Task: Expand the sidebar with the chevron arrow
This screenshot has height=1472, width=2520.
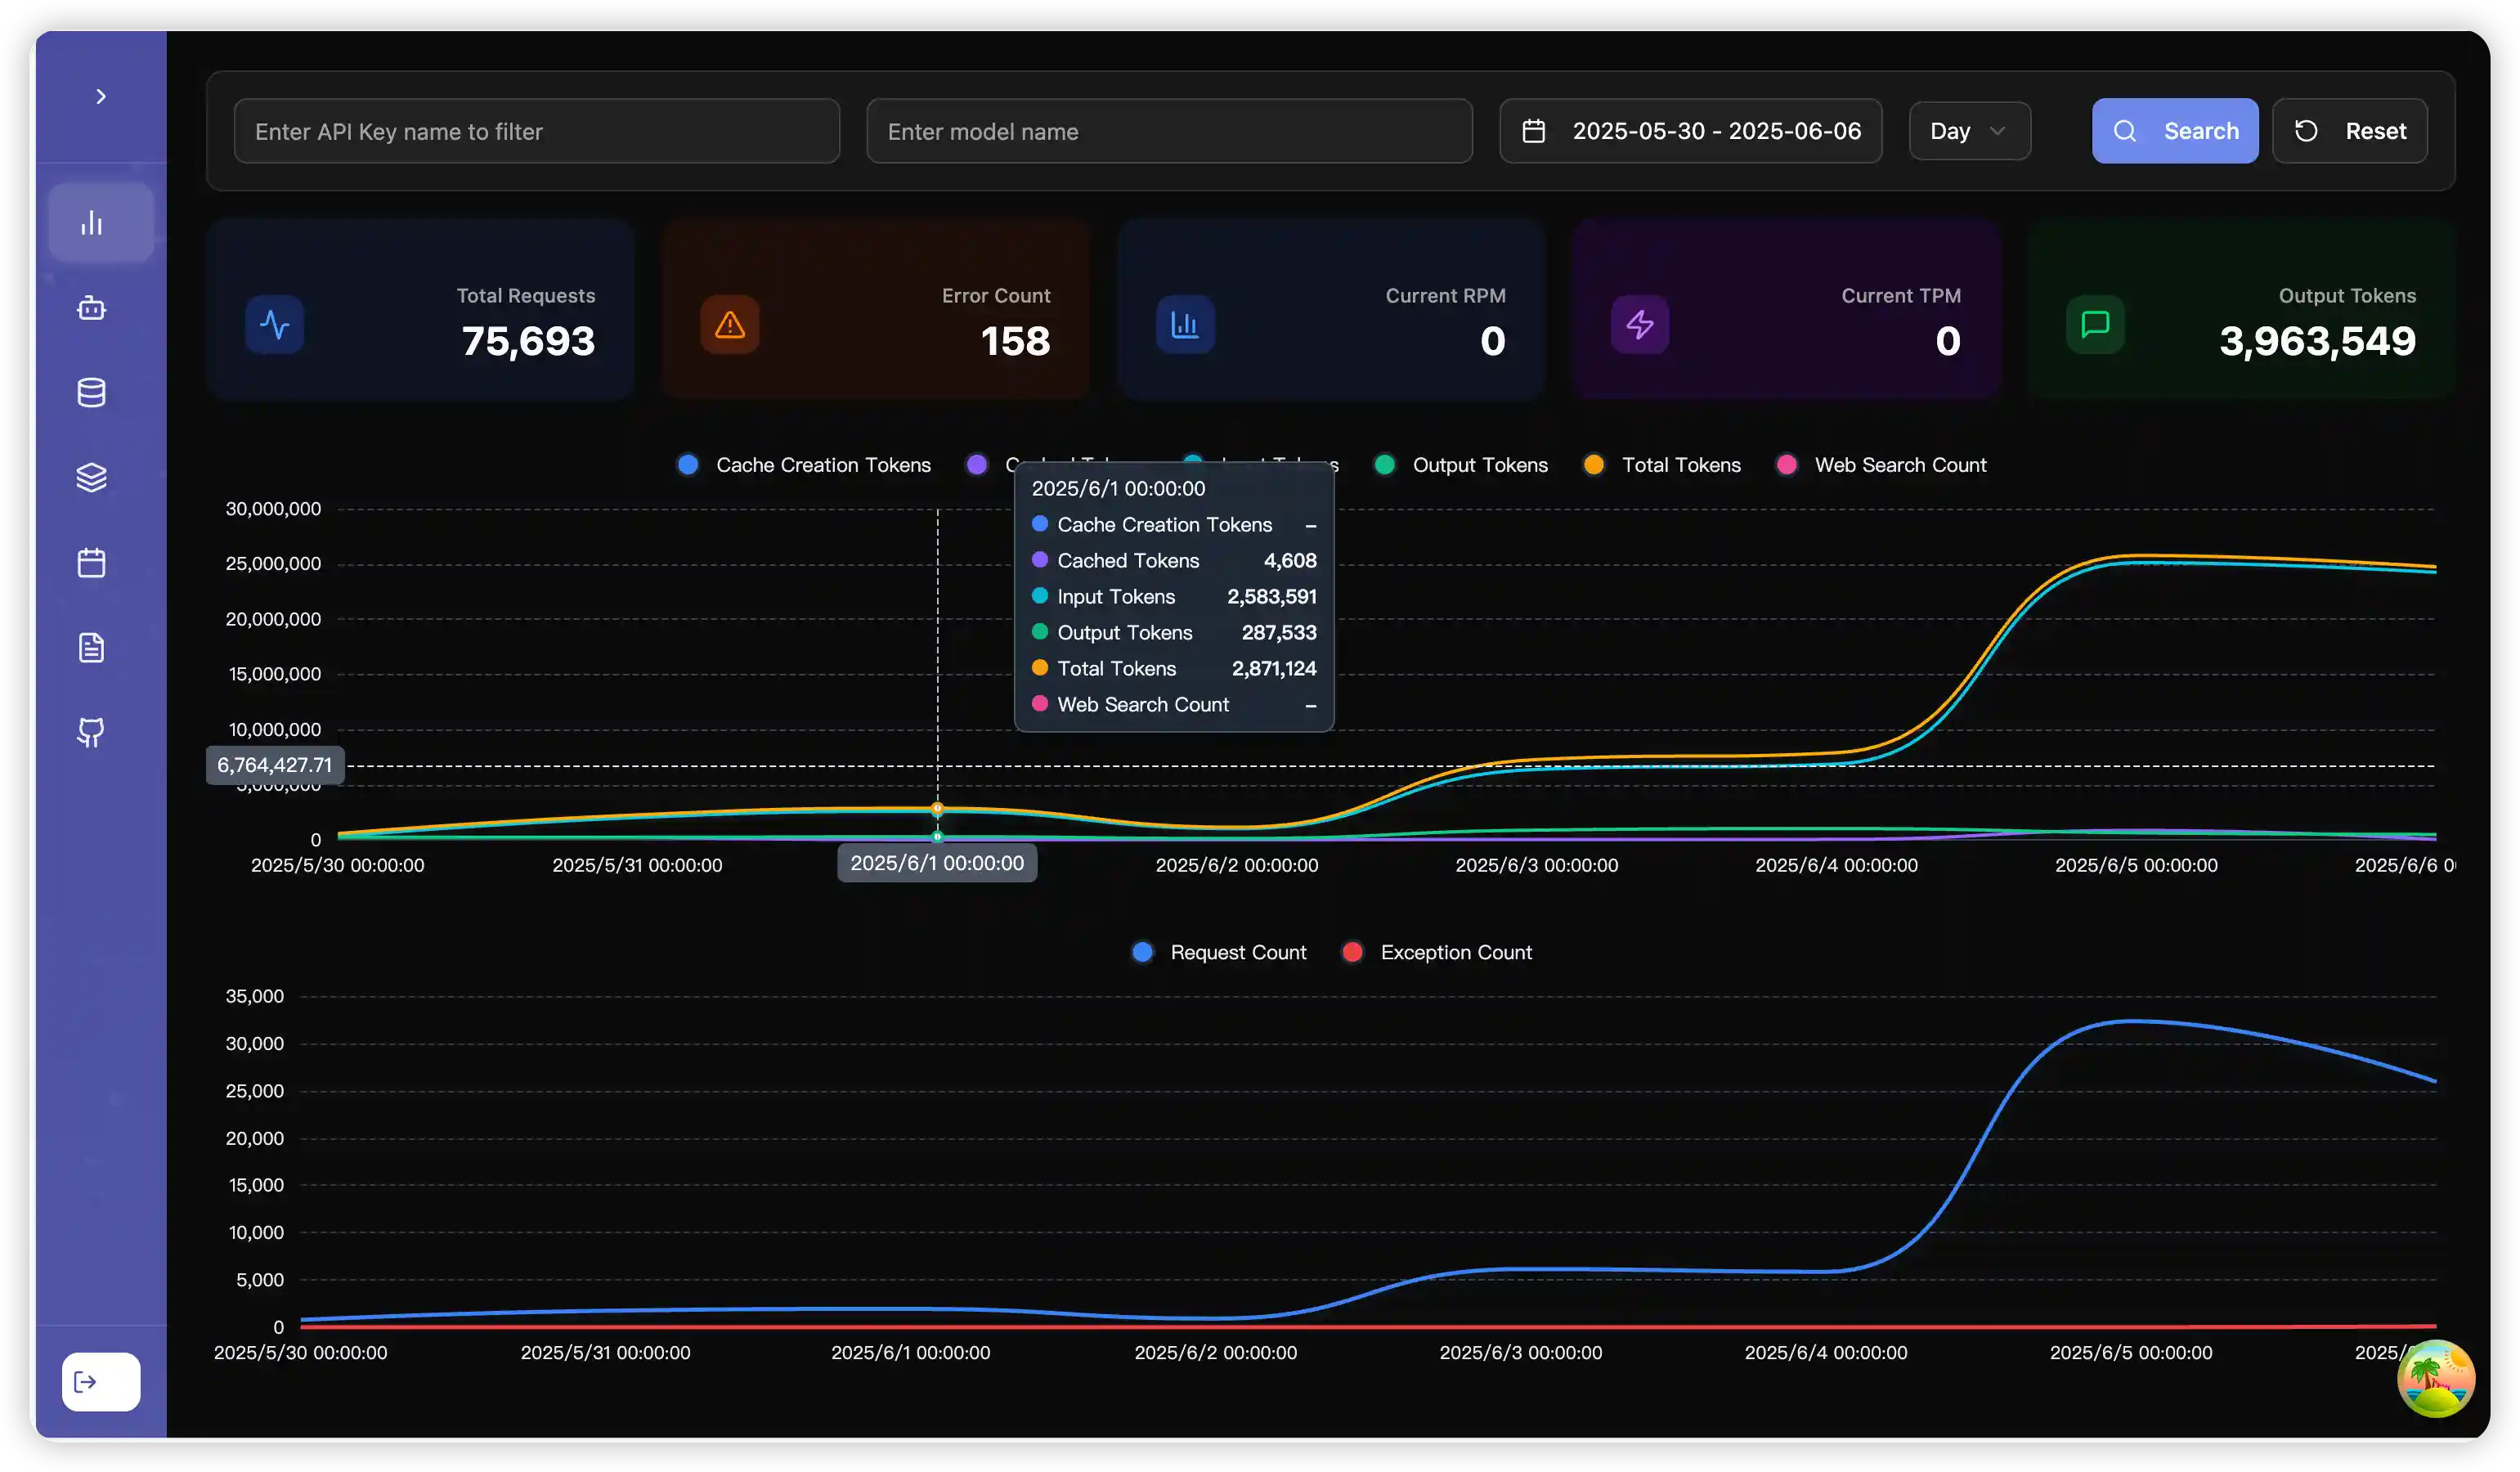Action: [100, 97]
